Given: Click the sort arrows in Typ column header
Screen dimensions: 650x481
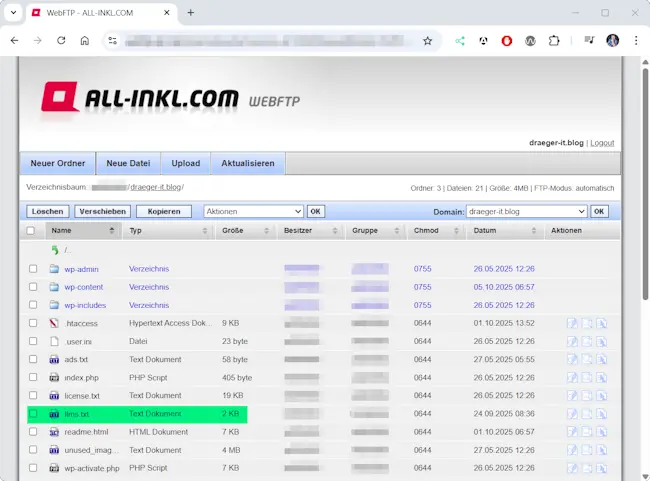Looking at the screenshot, I should click(205, 231).
